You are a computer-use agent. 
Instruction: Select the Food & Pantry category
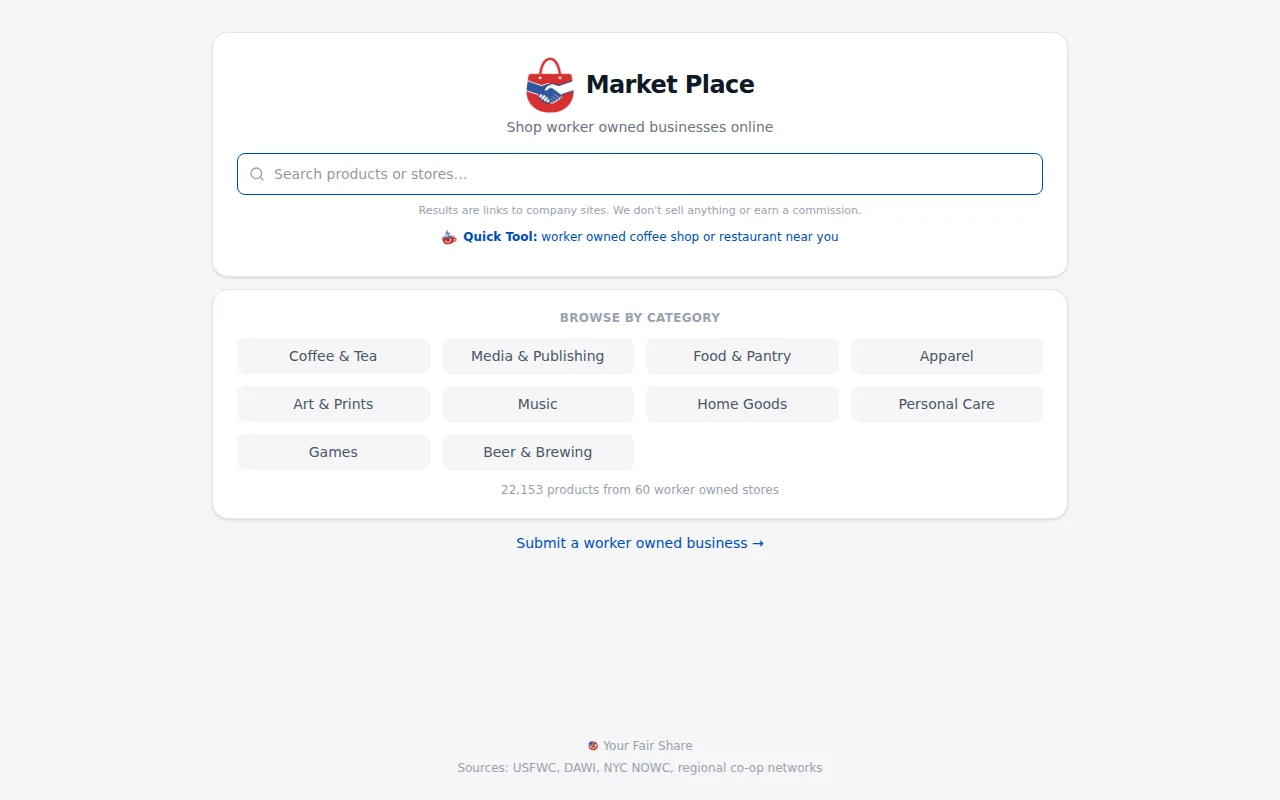pyautogui.click(x=742, y=356)
